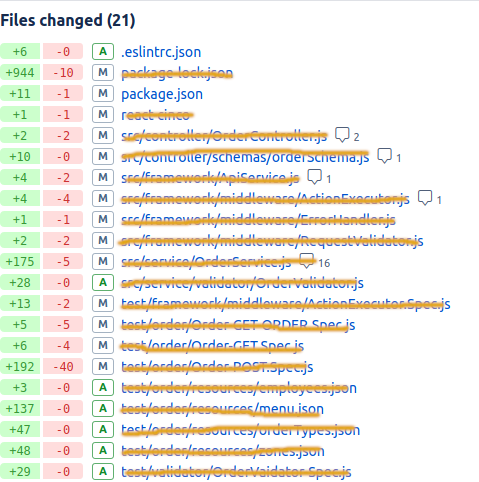Viewport: 479px width, 482px height.
Task: Click the +192 additions count
Action: click(x=20, y=367)
